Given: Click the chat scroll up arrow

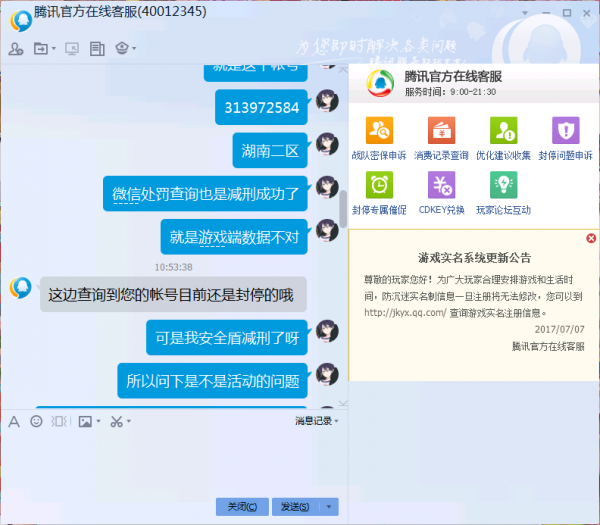Looking at the screenshot, I should click(x=343, y=70).
